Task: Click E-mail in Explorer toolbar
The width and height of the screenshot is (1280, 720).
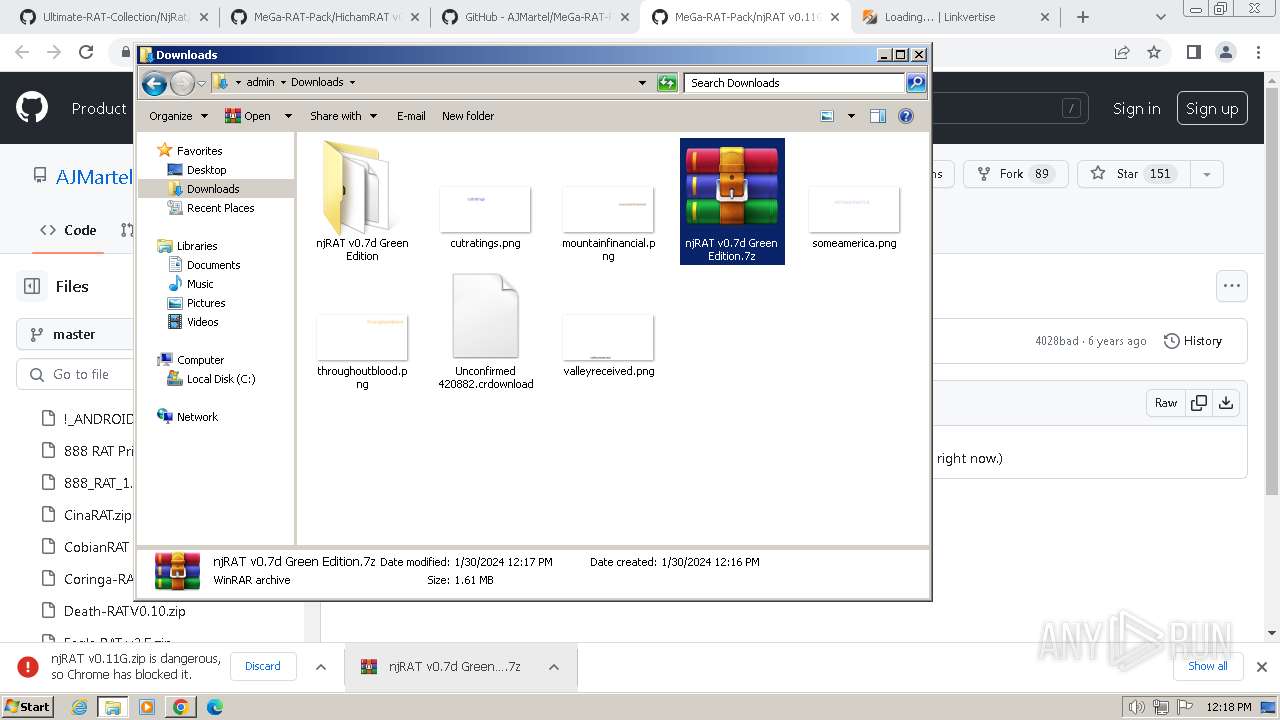Action: [411, 116]
